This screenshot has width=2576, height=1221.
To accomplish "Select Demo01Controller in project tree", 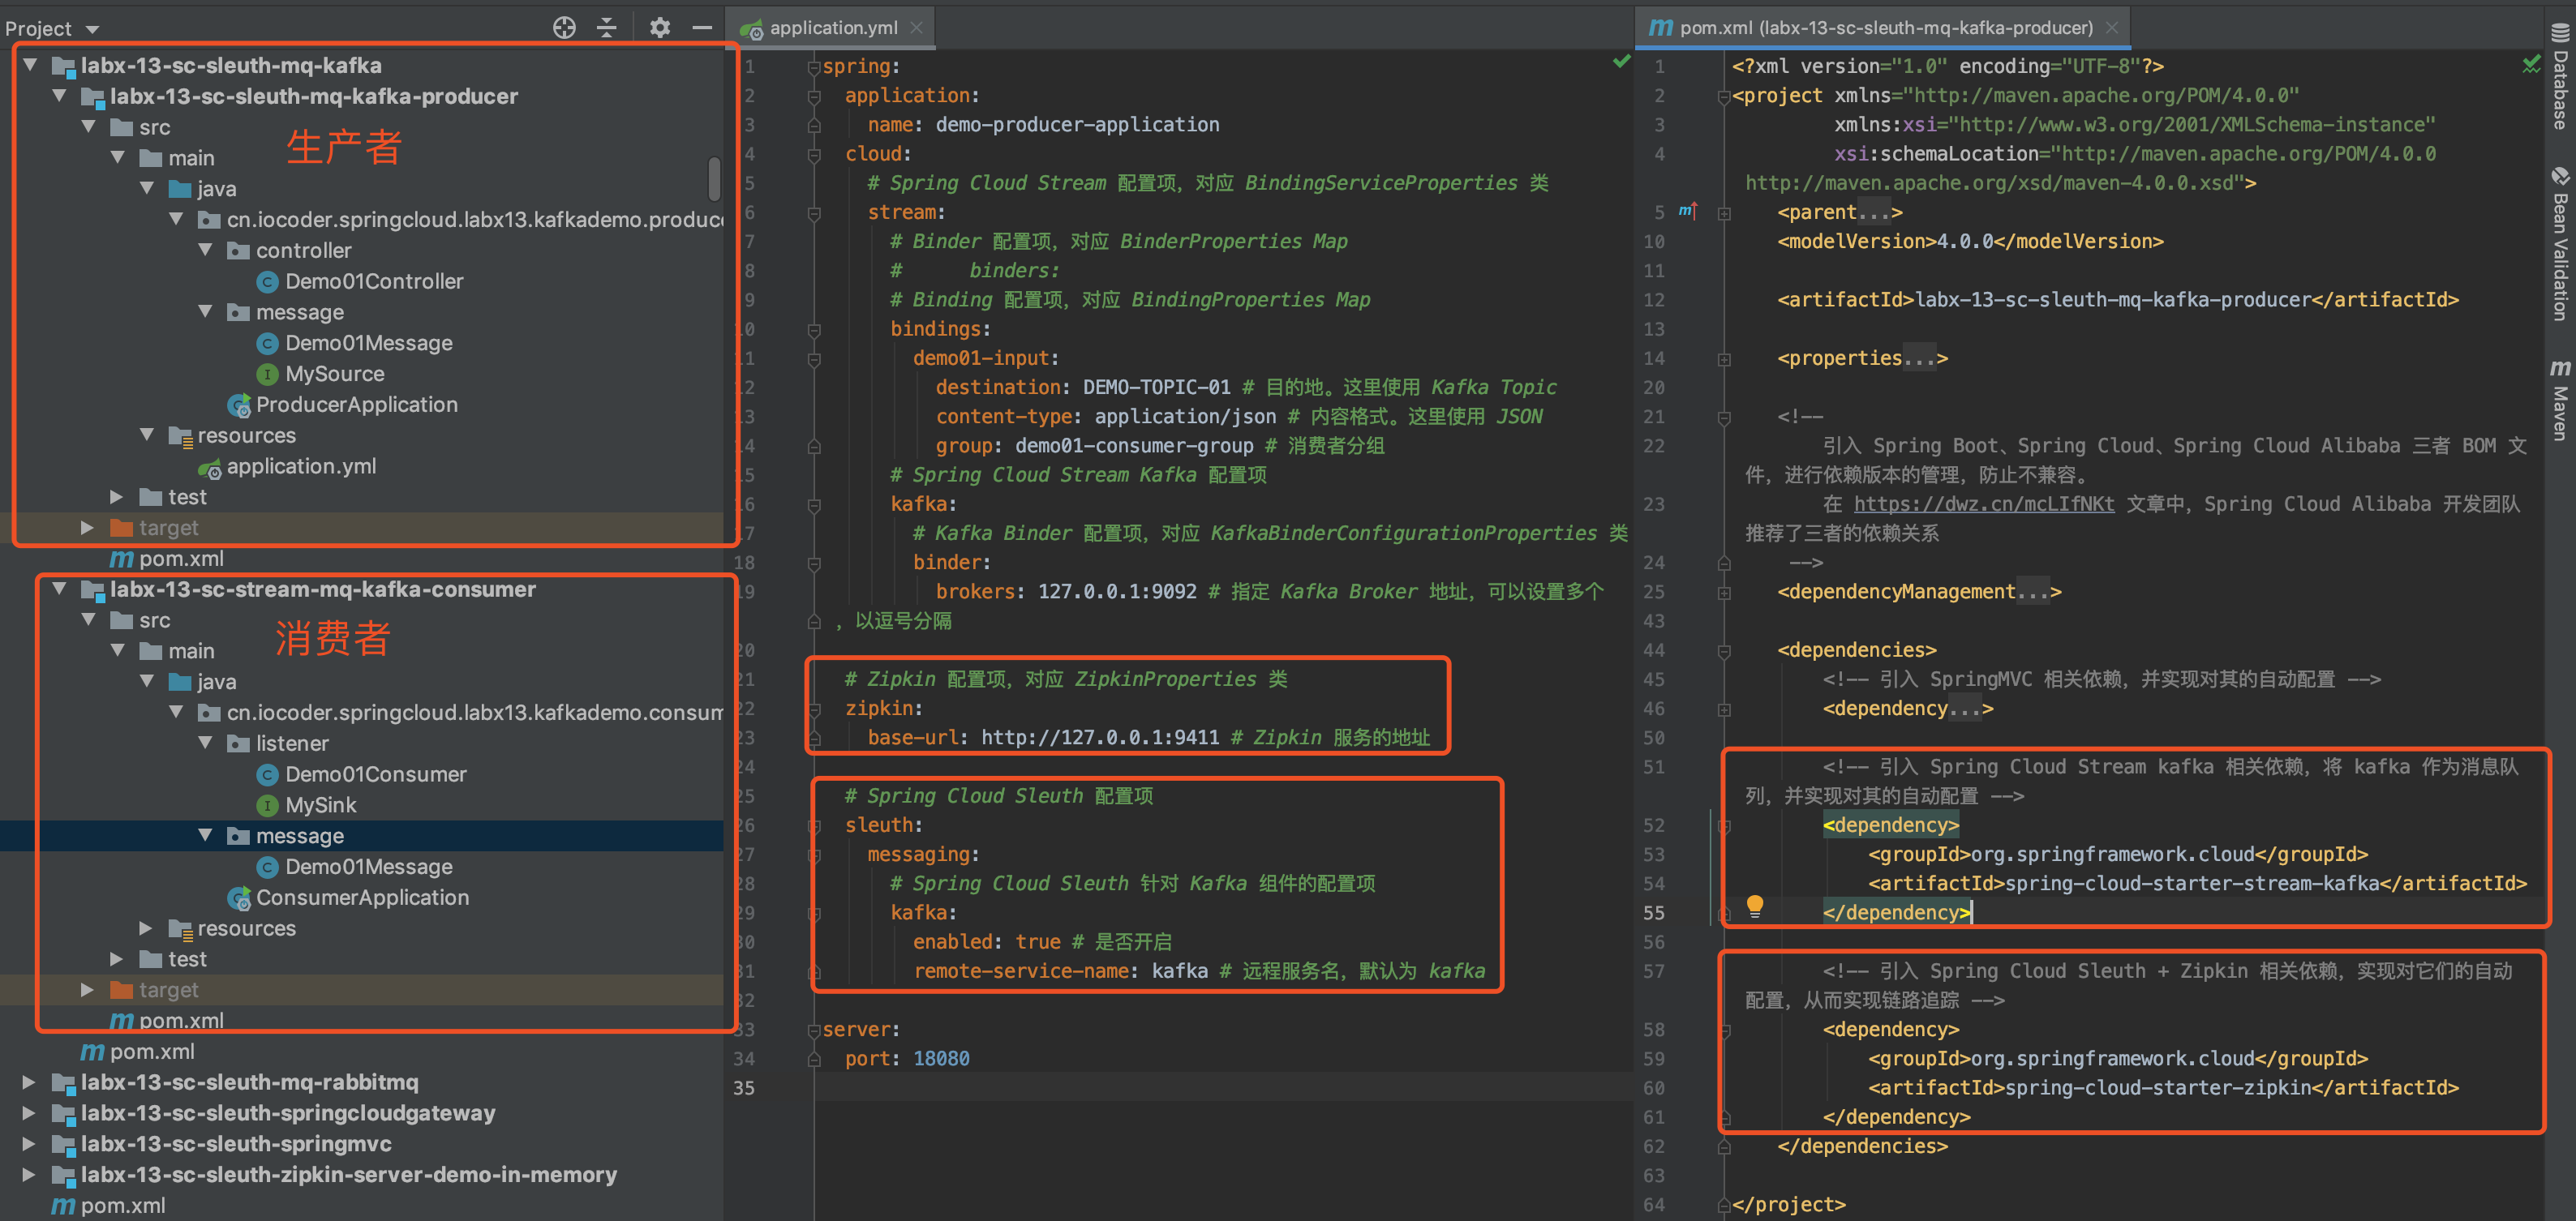I will pyautogui.click(x=374, y=281).
